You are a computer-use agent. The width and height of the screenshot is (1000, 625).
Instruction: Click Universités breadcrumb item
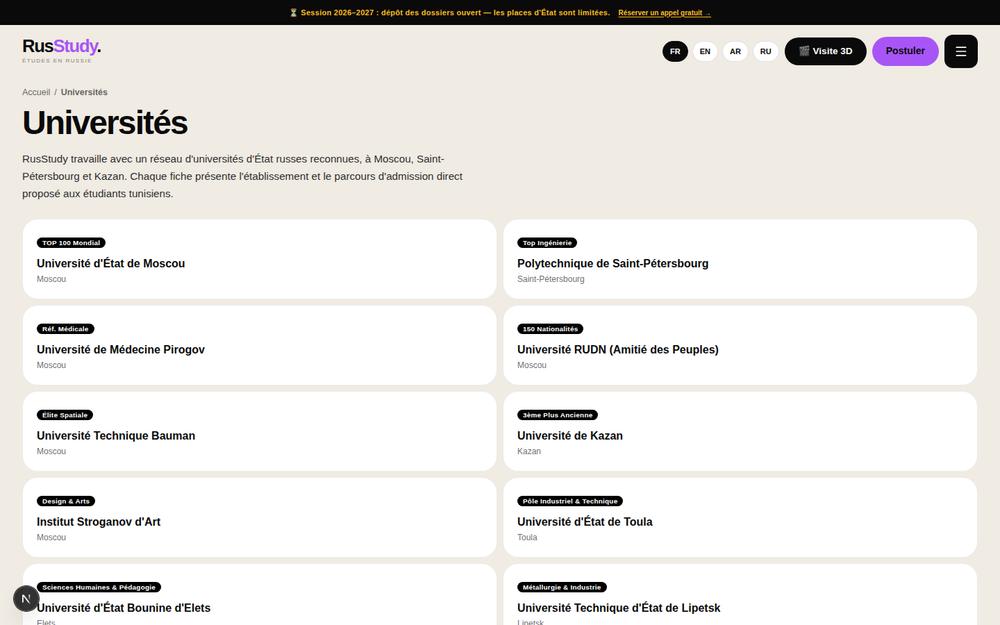(x=84, y=92)
